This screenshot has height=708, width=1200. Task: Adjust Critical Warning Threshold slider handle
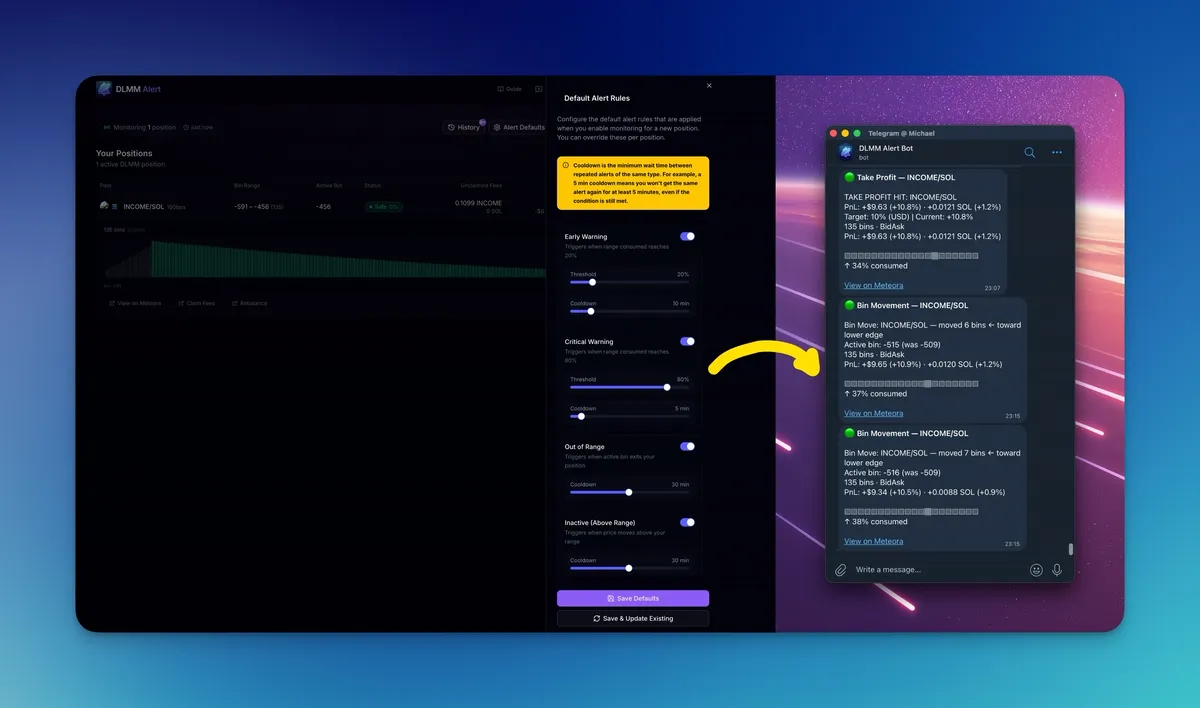pyautogui.click(x=667, y=387)
